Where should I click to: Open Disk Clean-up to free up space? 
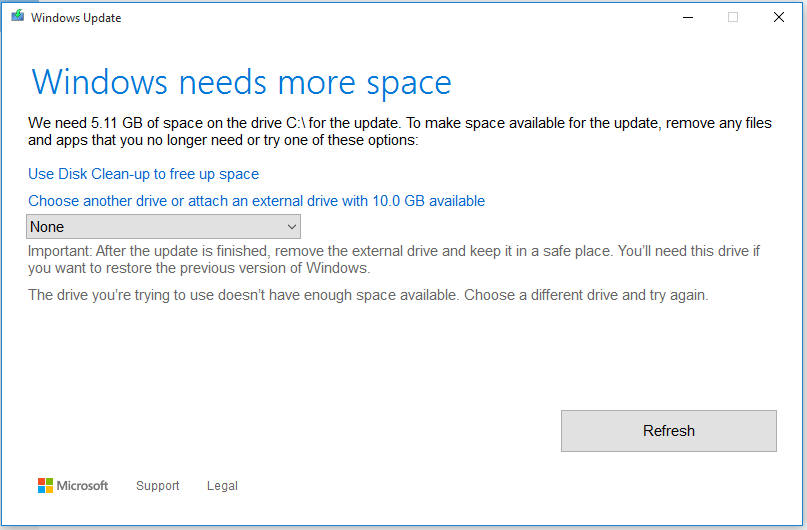(144, 174)
